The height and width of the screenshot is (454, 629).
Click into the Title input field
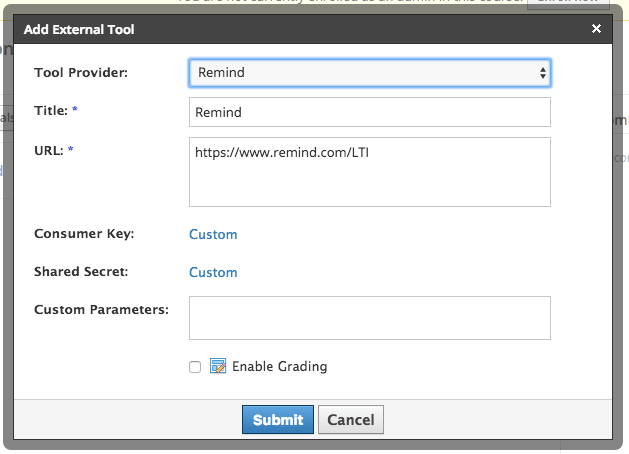click(x=369, y=112)
